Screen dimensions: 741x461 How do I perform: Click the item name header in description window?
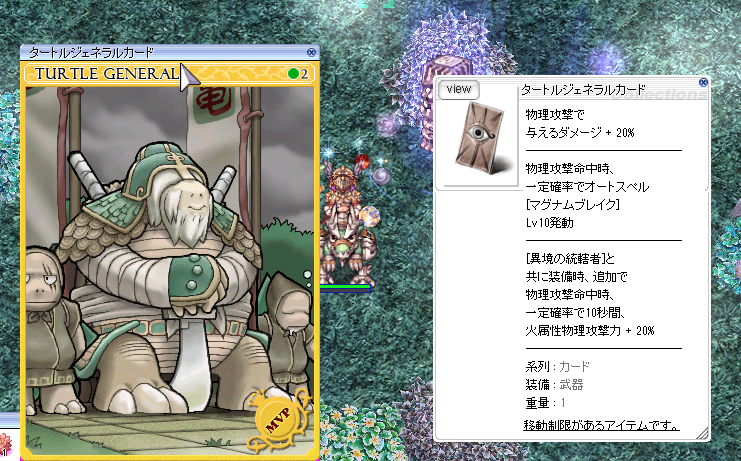pyautogui.click(x=583, y=89)
